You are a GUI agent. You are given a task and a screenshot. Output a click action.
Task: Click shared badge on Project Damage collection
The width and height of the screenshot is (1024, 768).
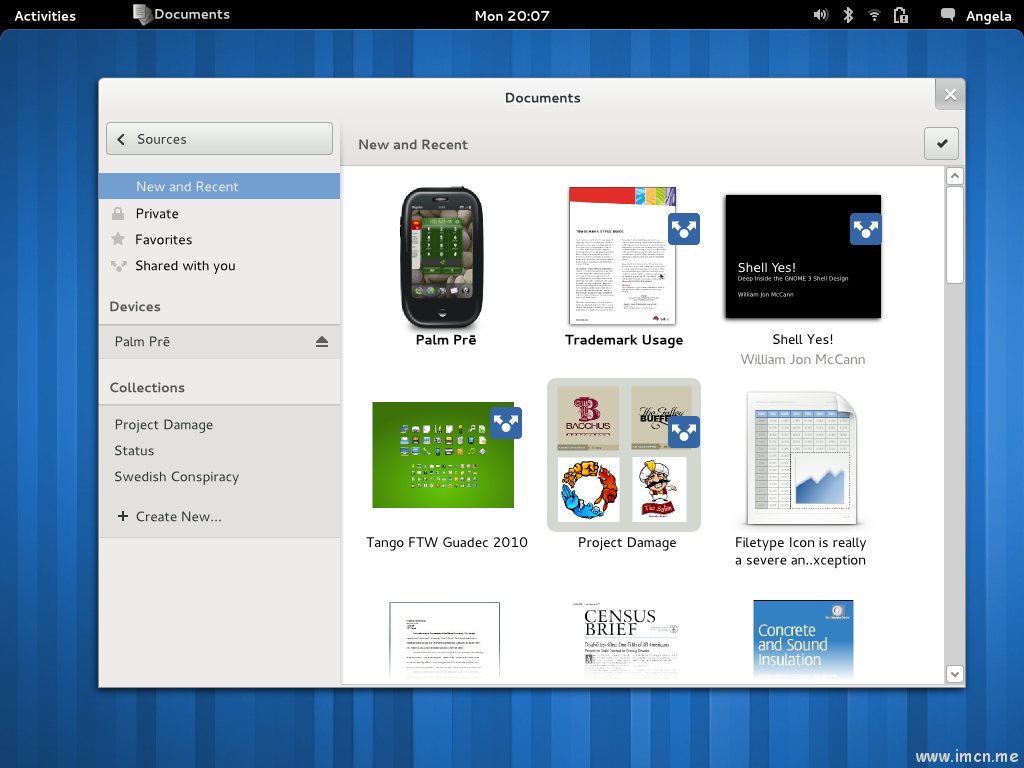(x=684, y=432)
